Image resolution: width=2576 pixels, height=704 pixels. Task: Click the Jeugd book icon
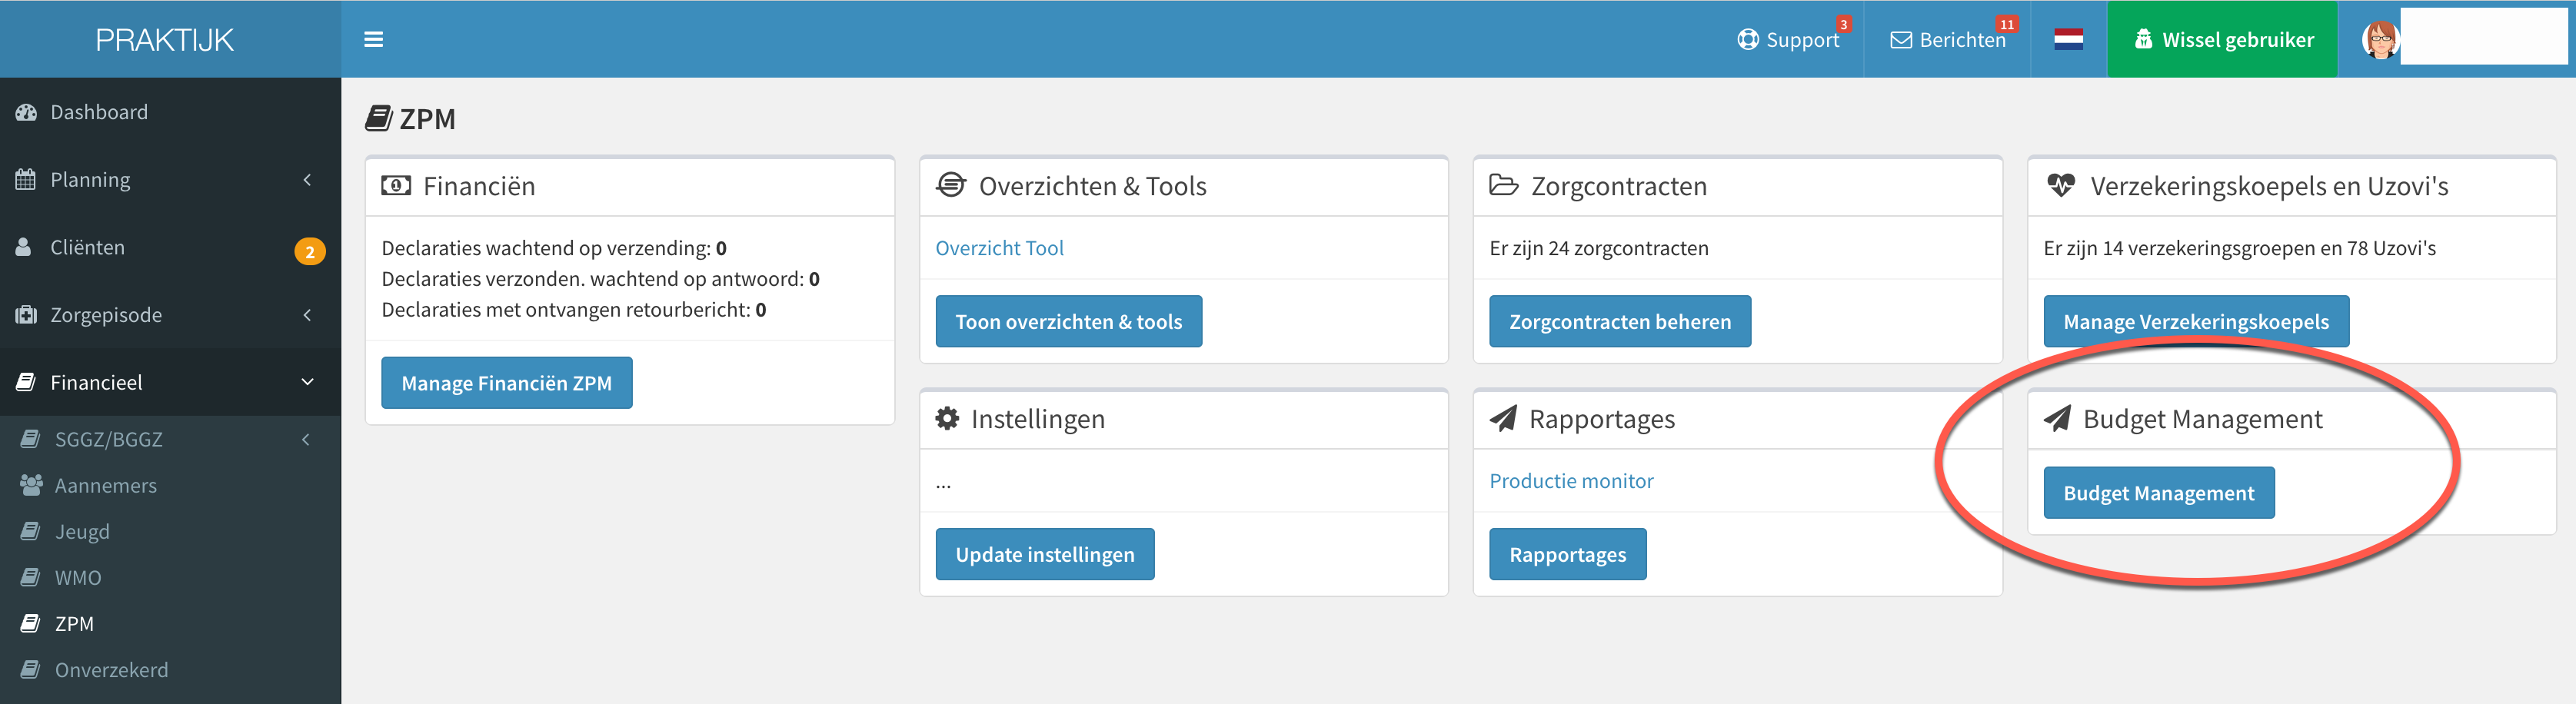point(31,531)
